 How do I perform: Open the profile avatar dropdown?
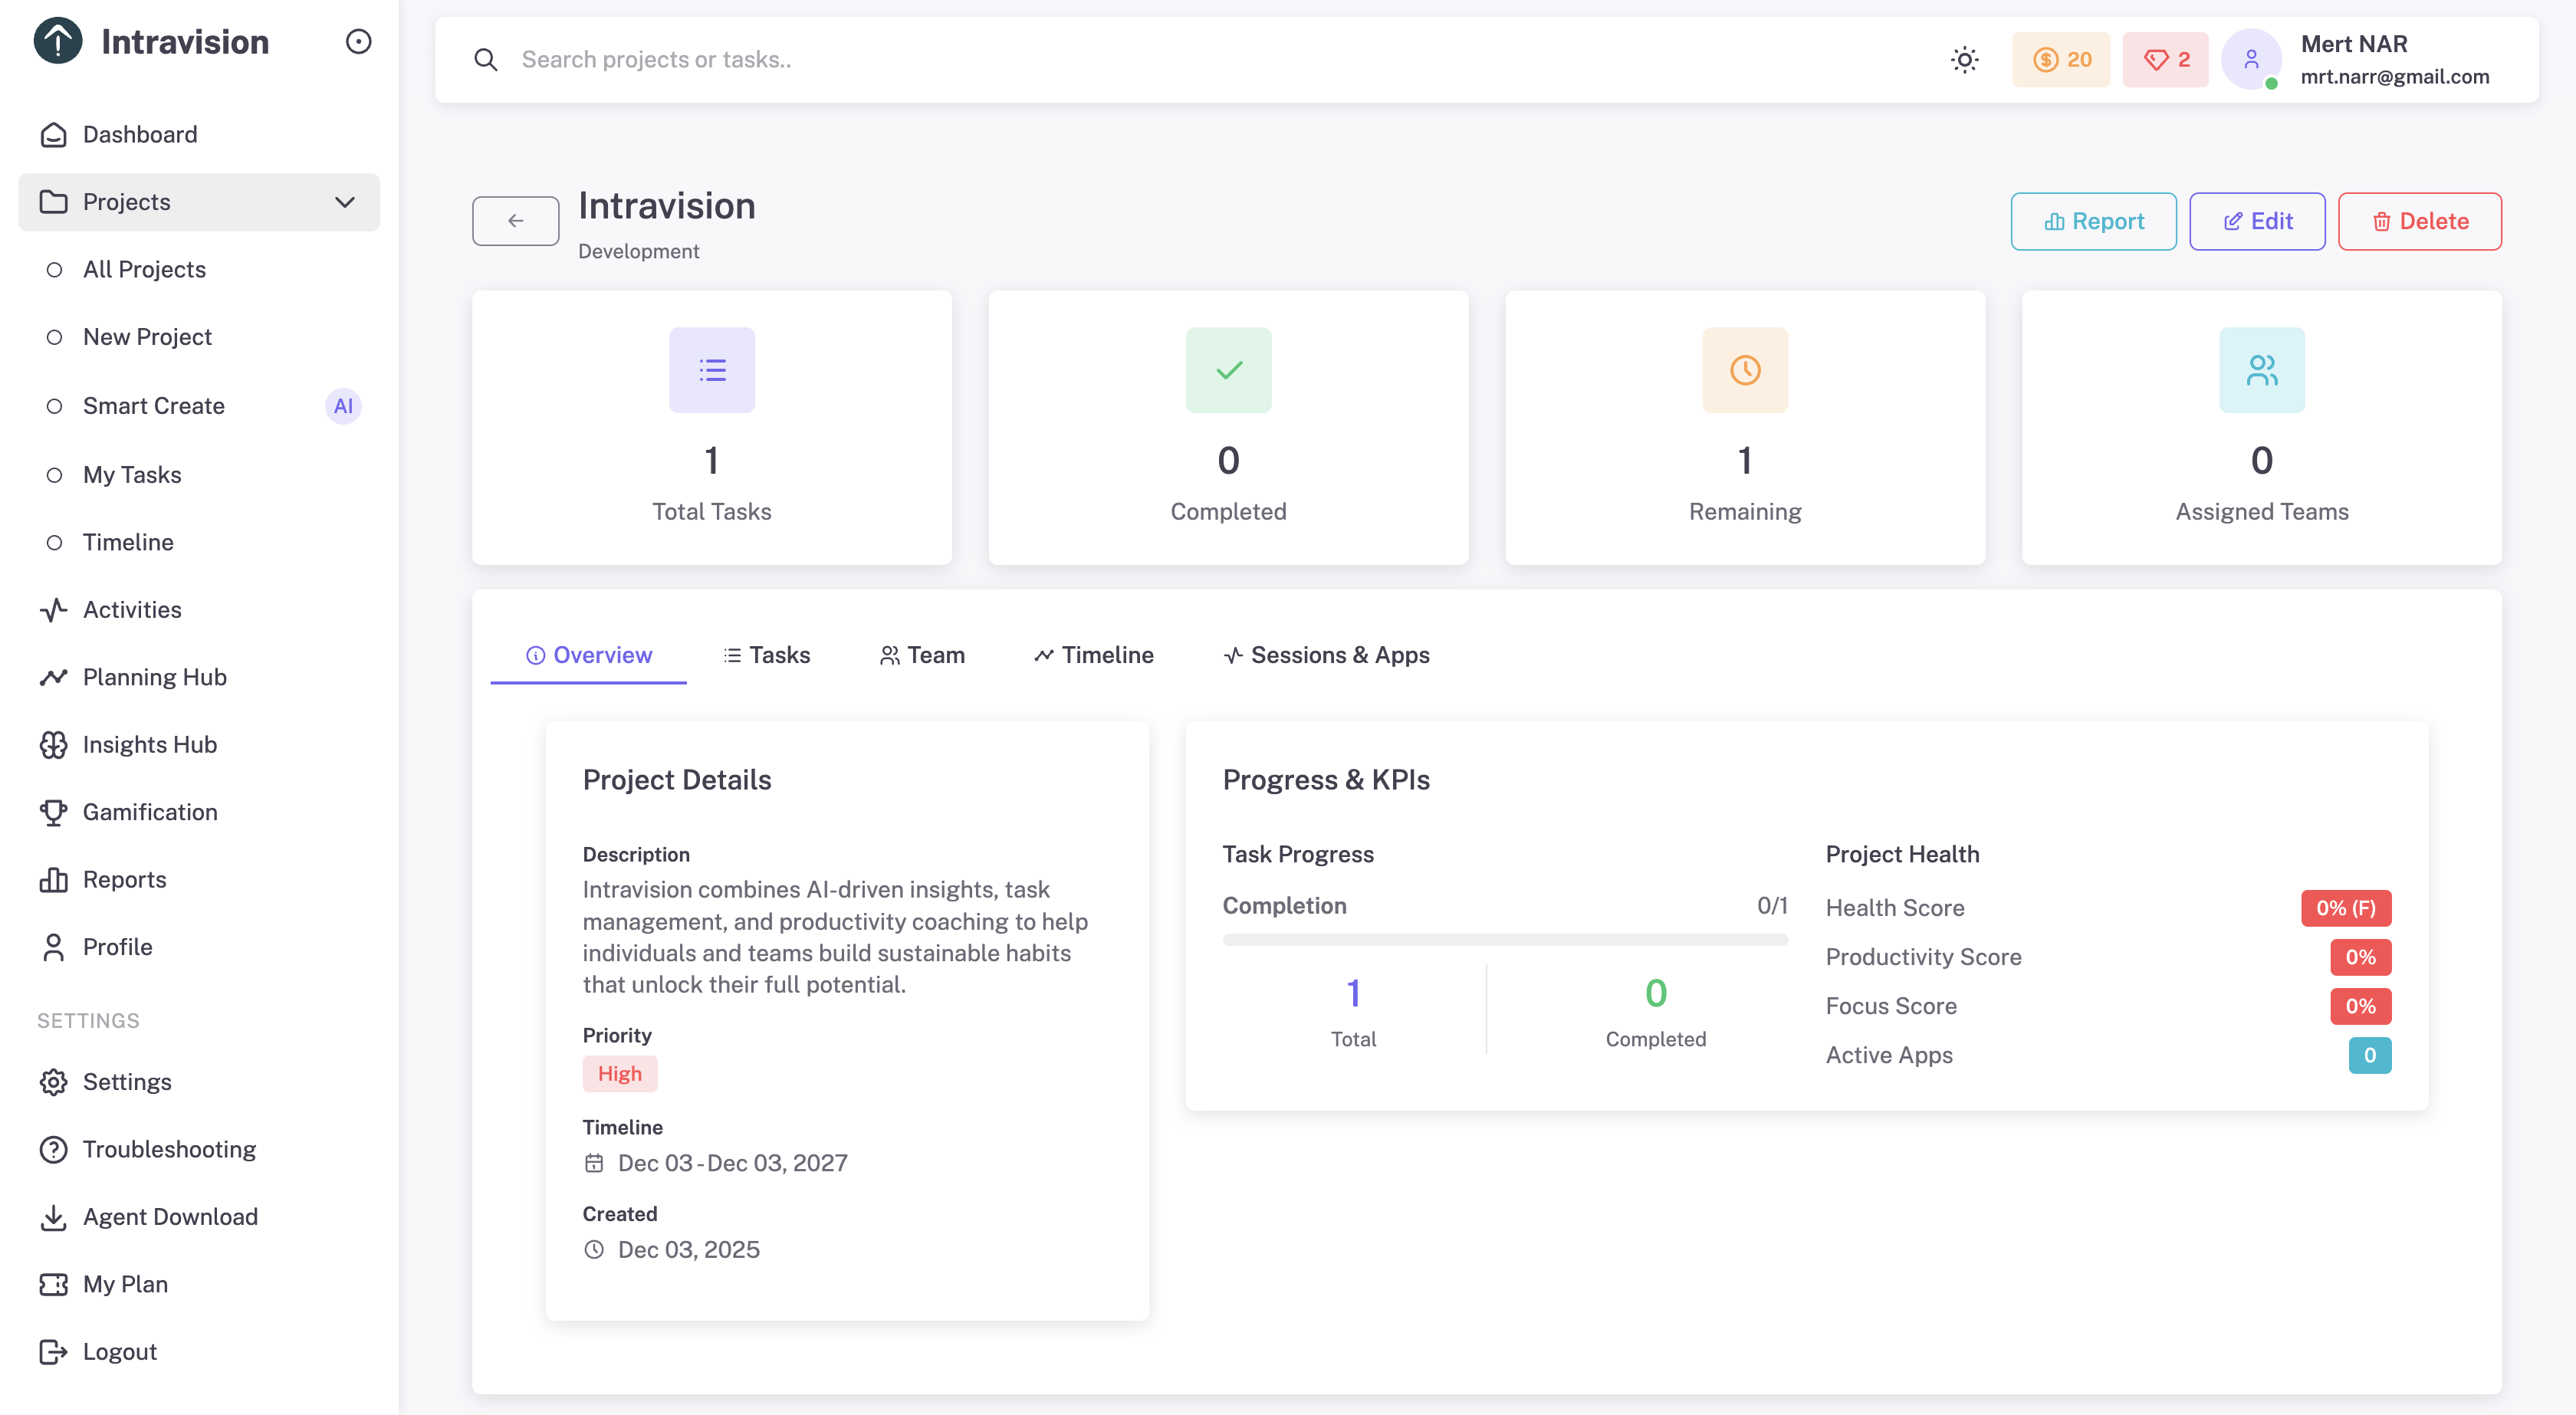tap(2252, 60)
